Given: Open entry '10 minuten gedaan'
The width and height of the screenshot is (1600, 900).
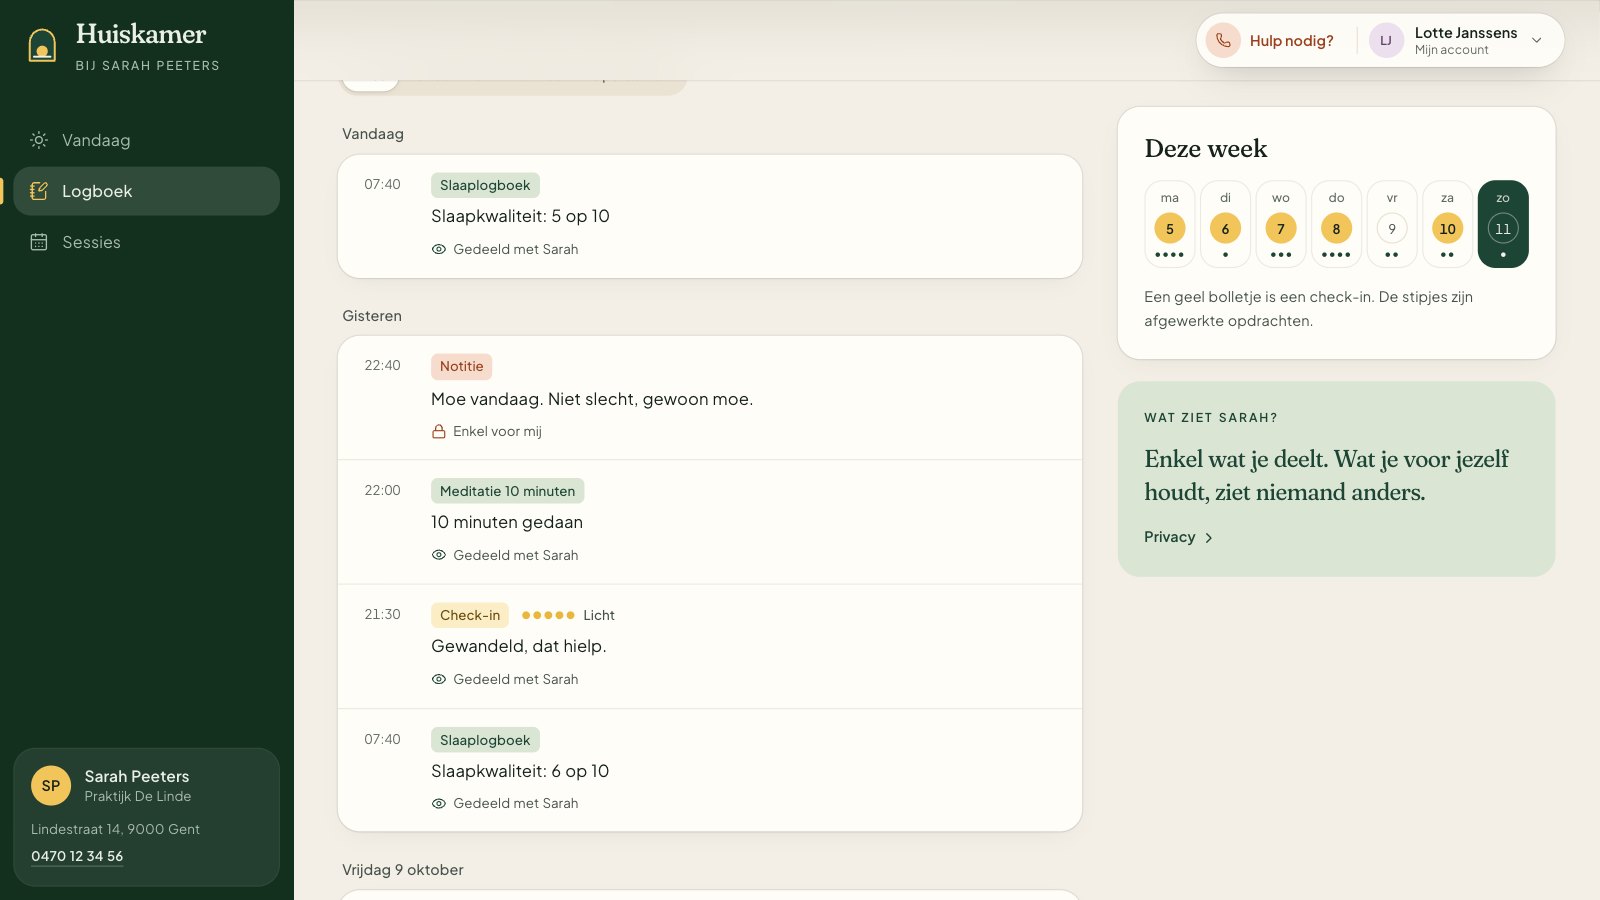Looking at the screenshot, I should coord(507,522).
